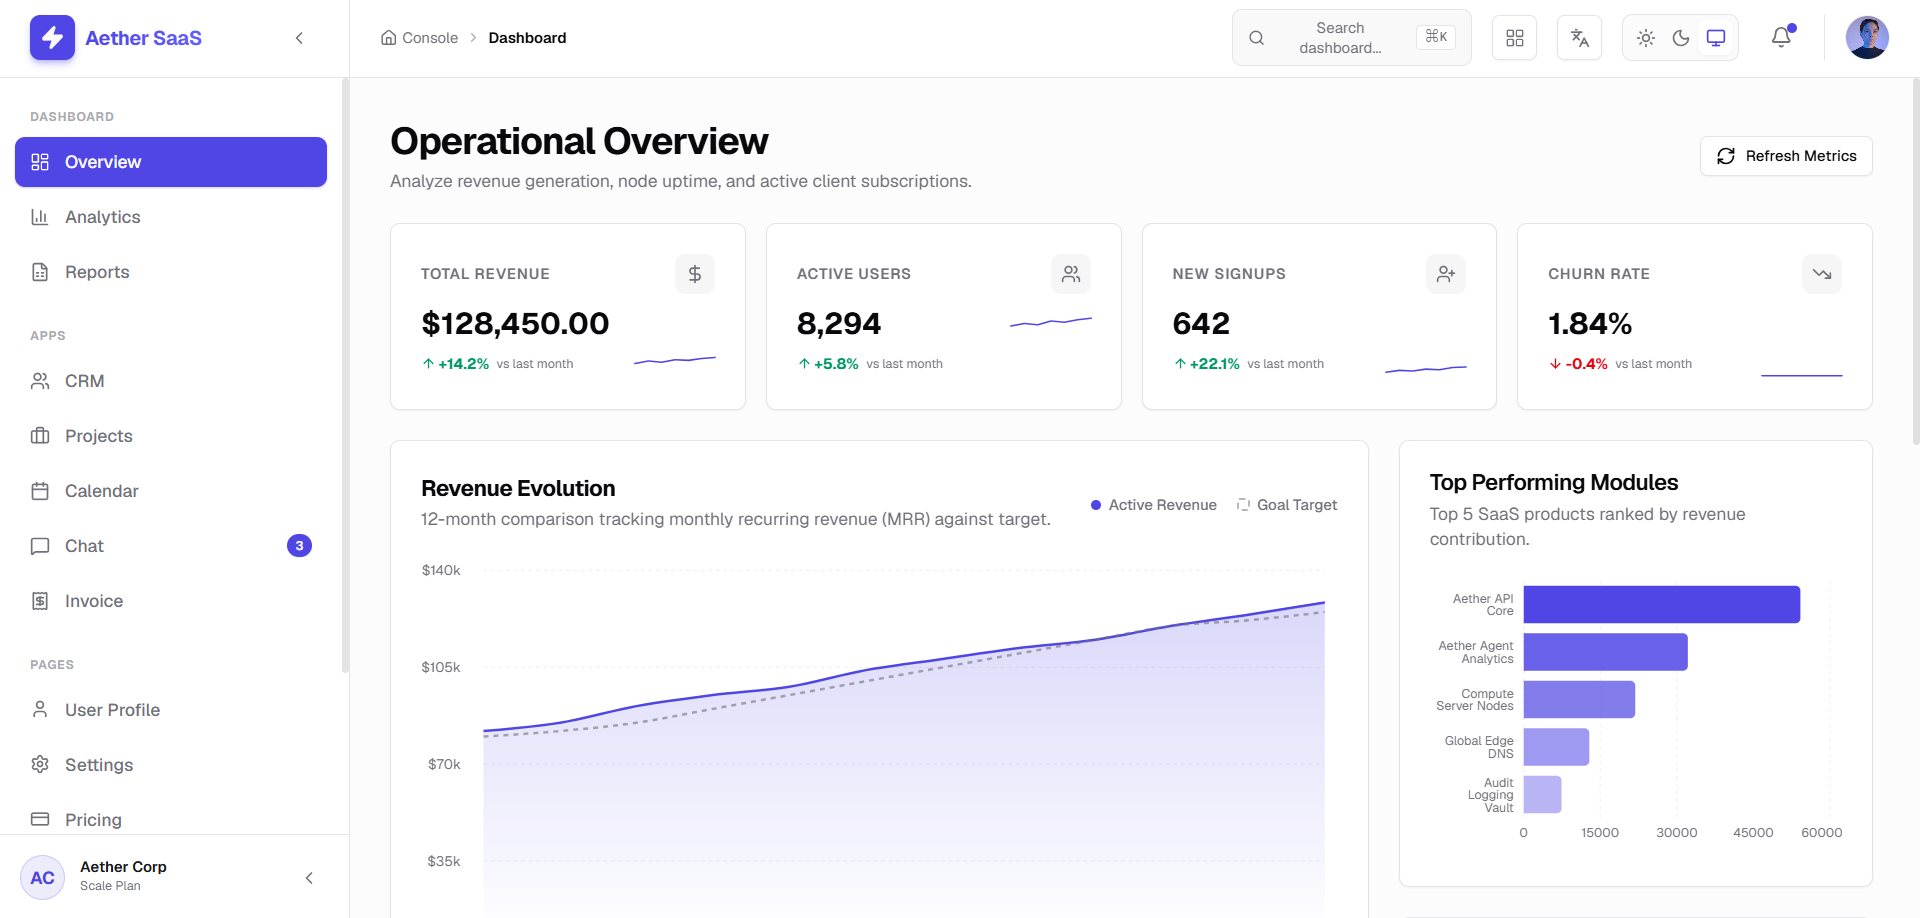The width and height of the screenshot is (1920, 918).
Task: Click the add-user icon on New Signups
Action: 1446,274
